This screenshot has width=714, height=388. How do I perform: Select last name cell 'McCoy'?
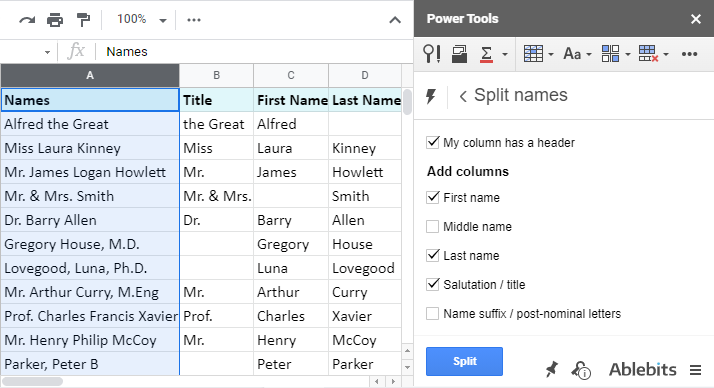tap(365, 341)
